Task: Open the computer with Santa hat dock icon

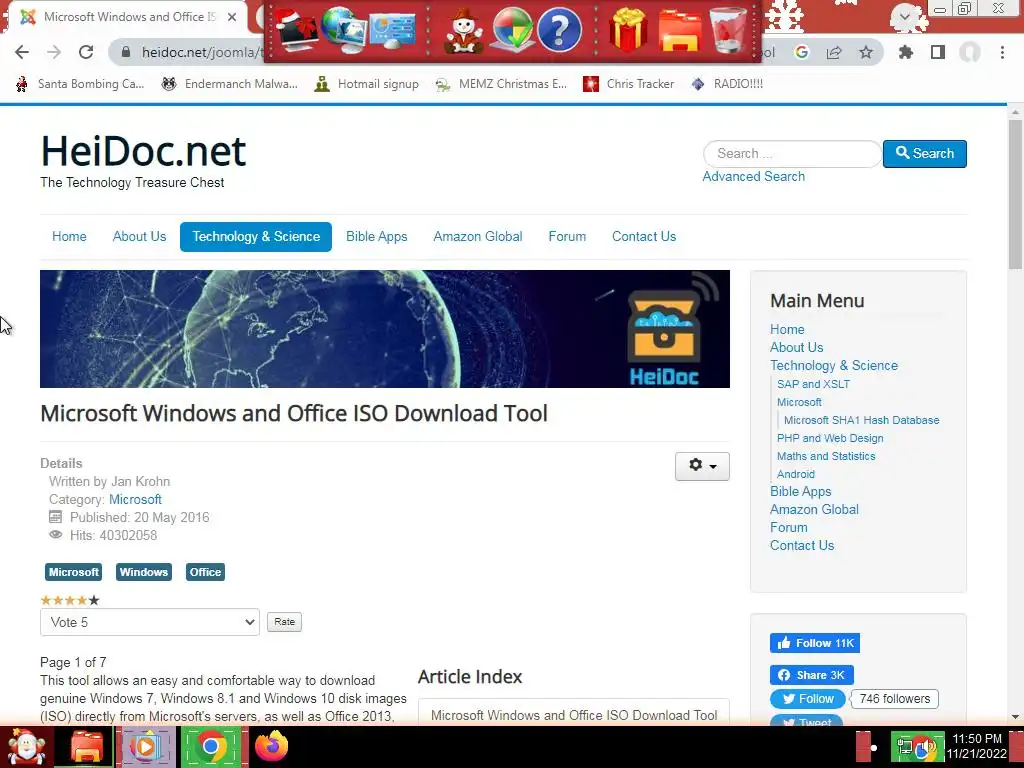Action: tap(296, 31)
